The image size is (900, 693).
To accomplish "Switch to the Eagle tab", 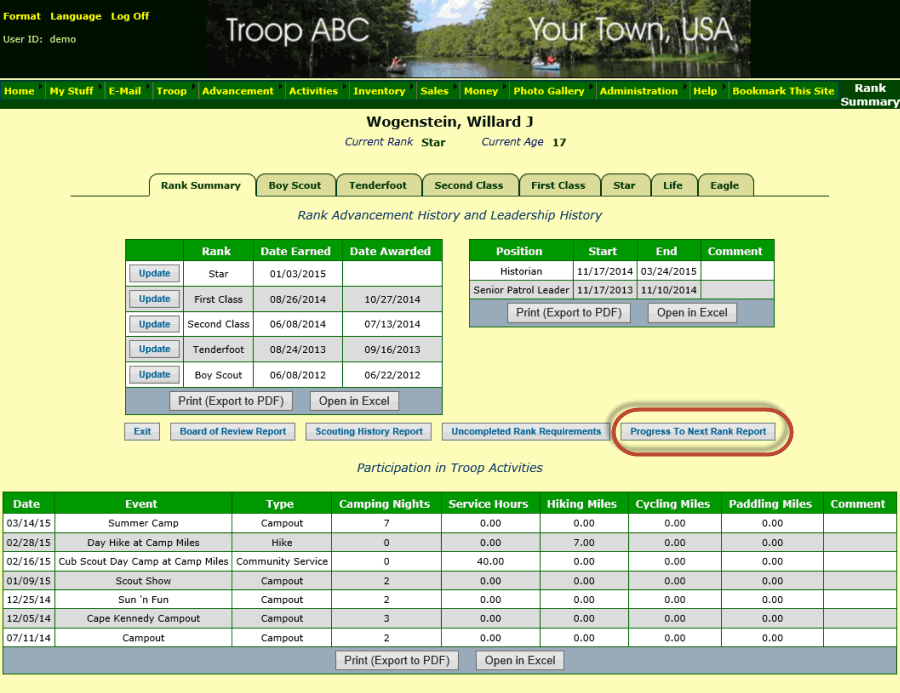I will pos(724,185).
